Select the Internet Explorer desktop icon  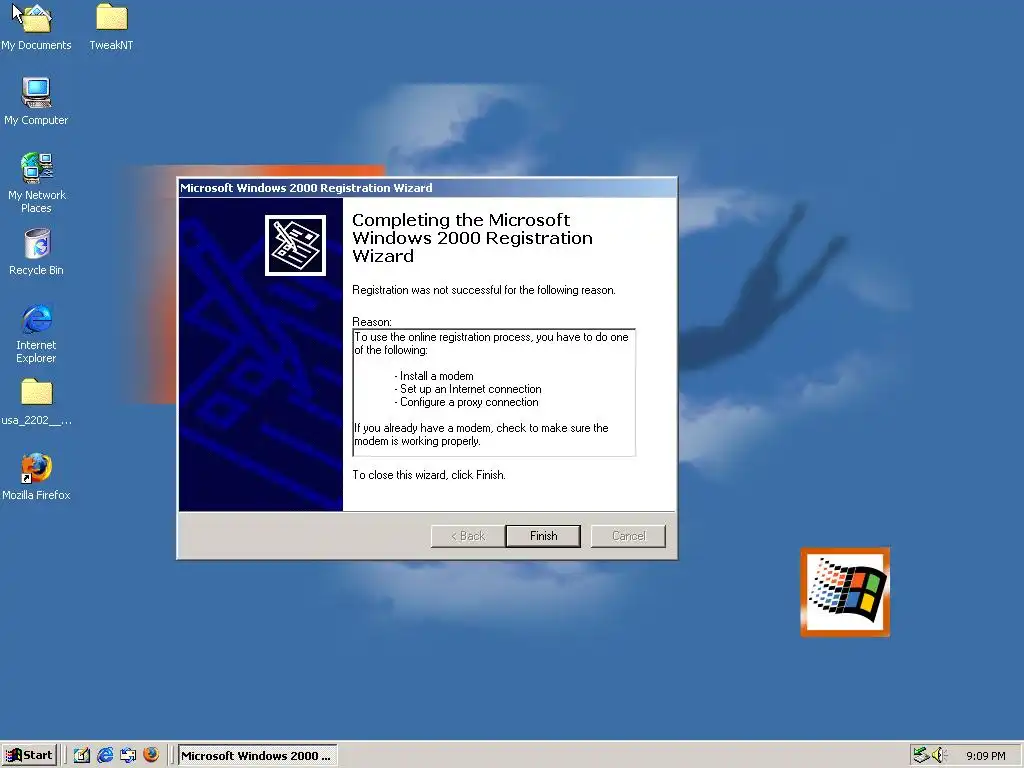tap(36, 334)
